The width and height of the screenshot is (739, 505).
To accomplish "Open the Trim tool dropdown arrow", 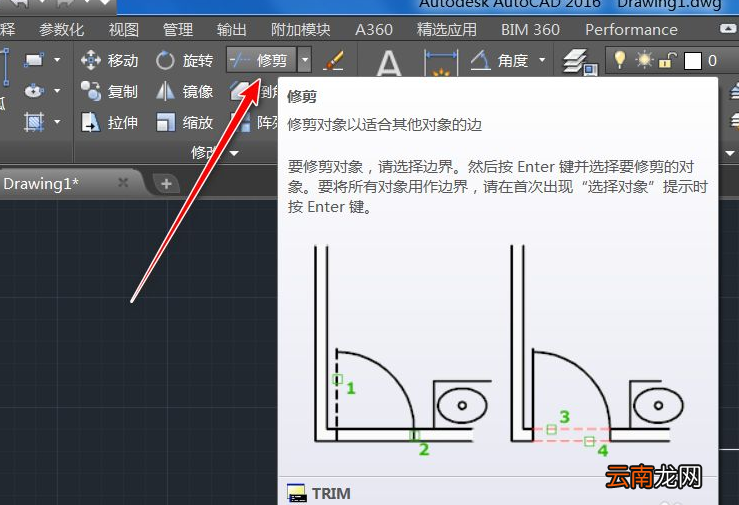I will [x=305, y=60].
